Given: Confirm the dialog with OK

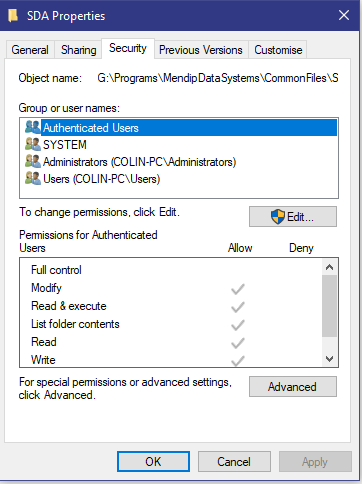Looking at the screenshot, I should (x=153, y=462).
